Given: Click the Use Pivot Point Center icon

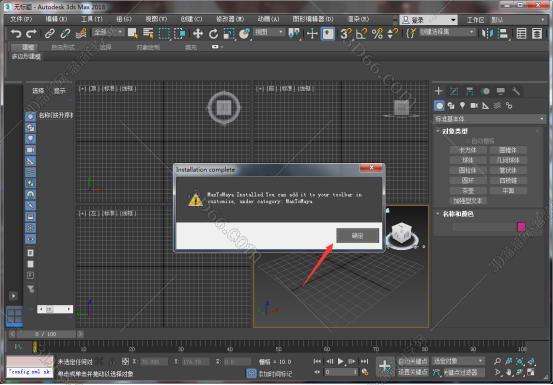Looking at the screenshot, I should click(294, 33).
